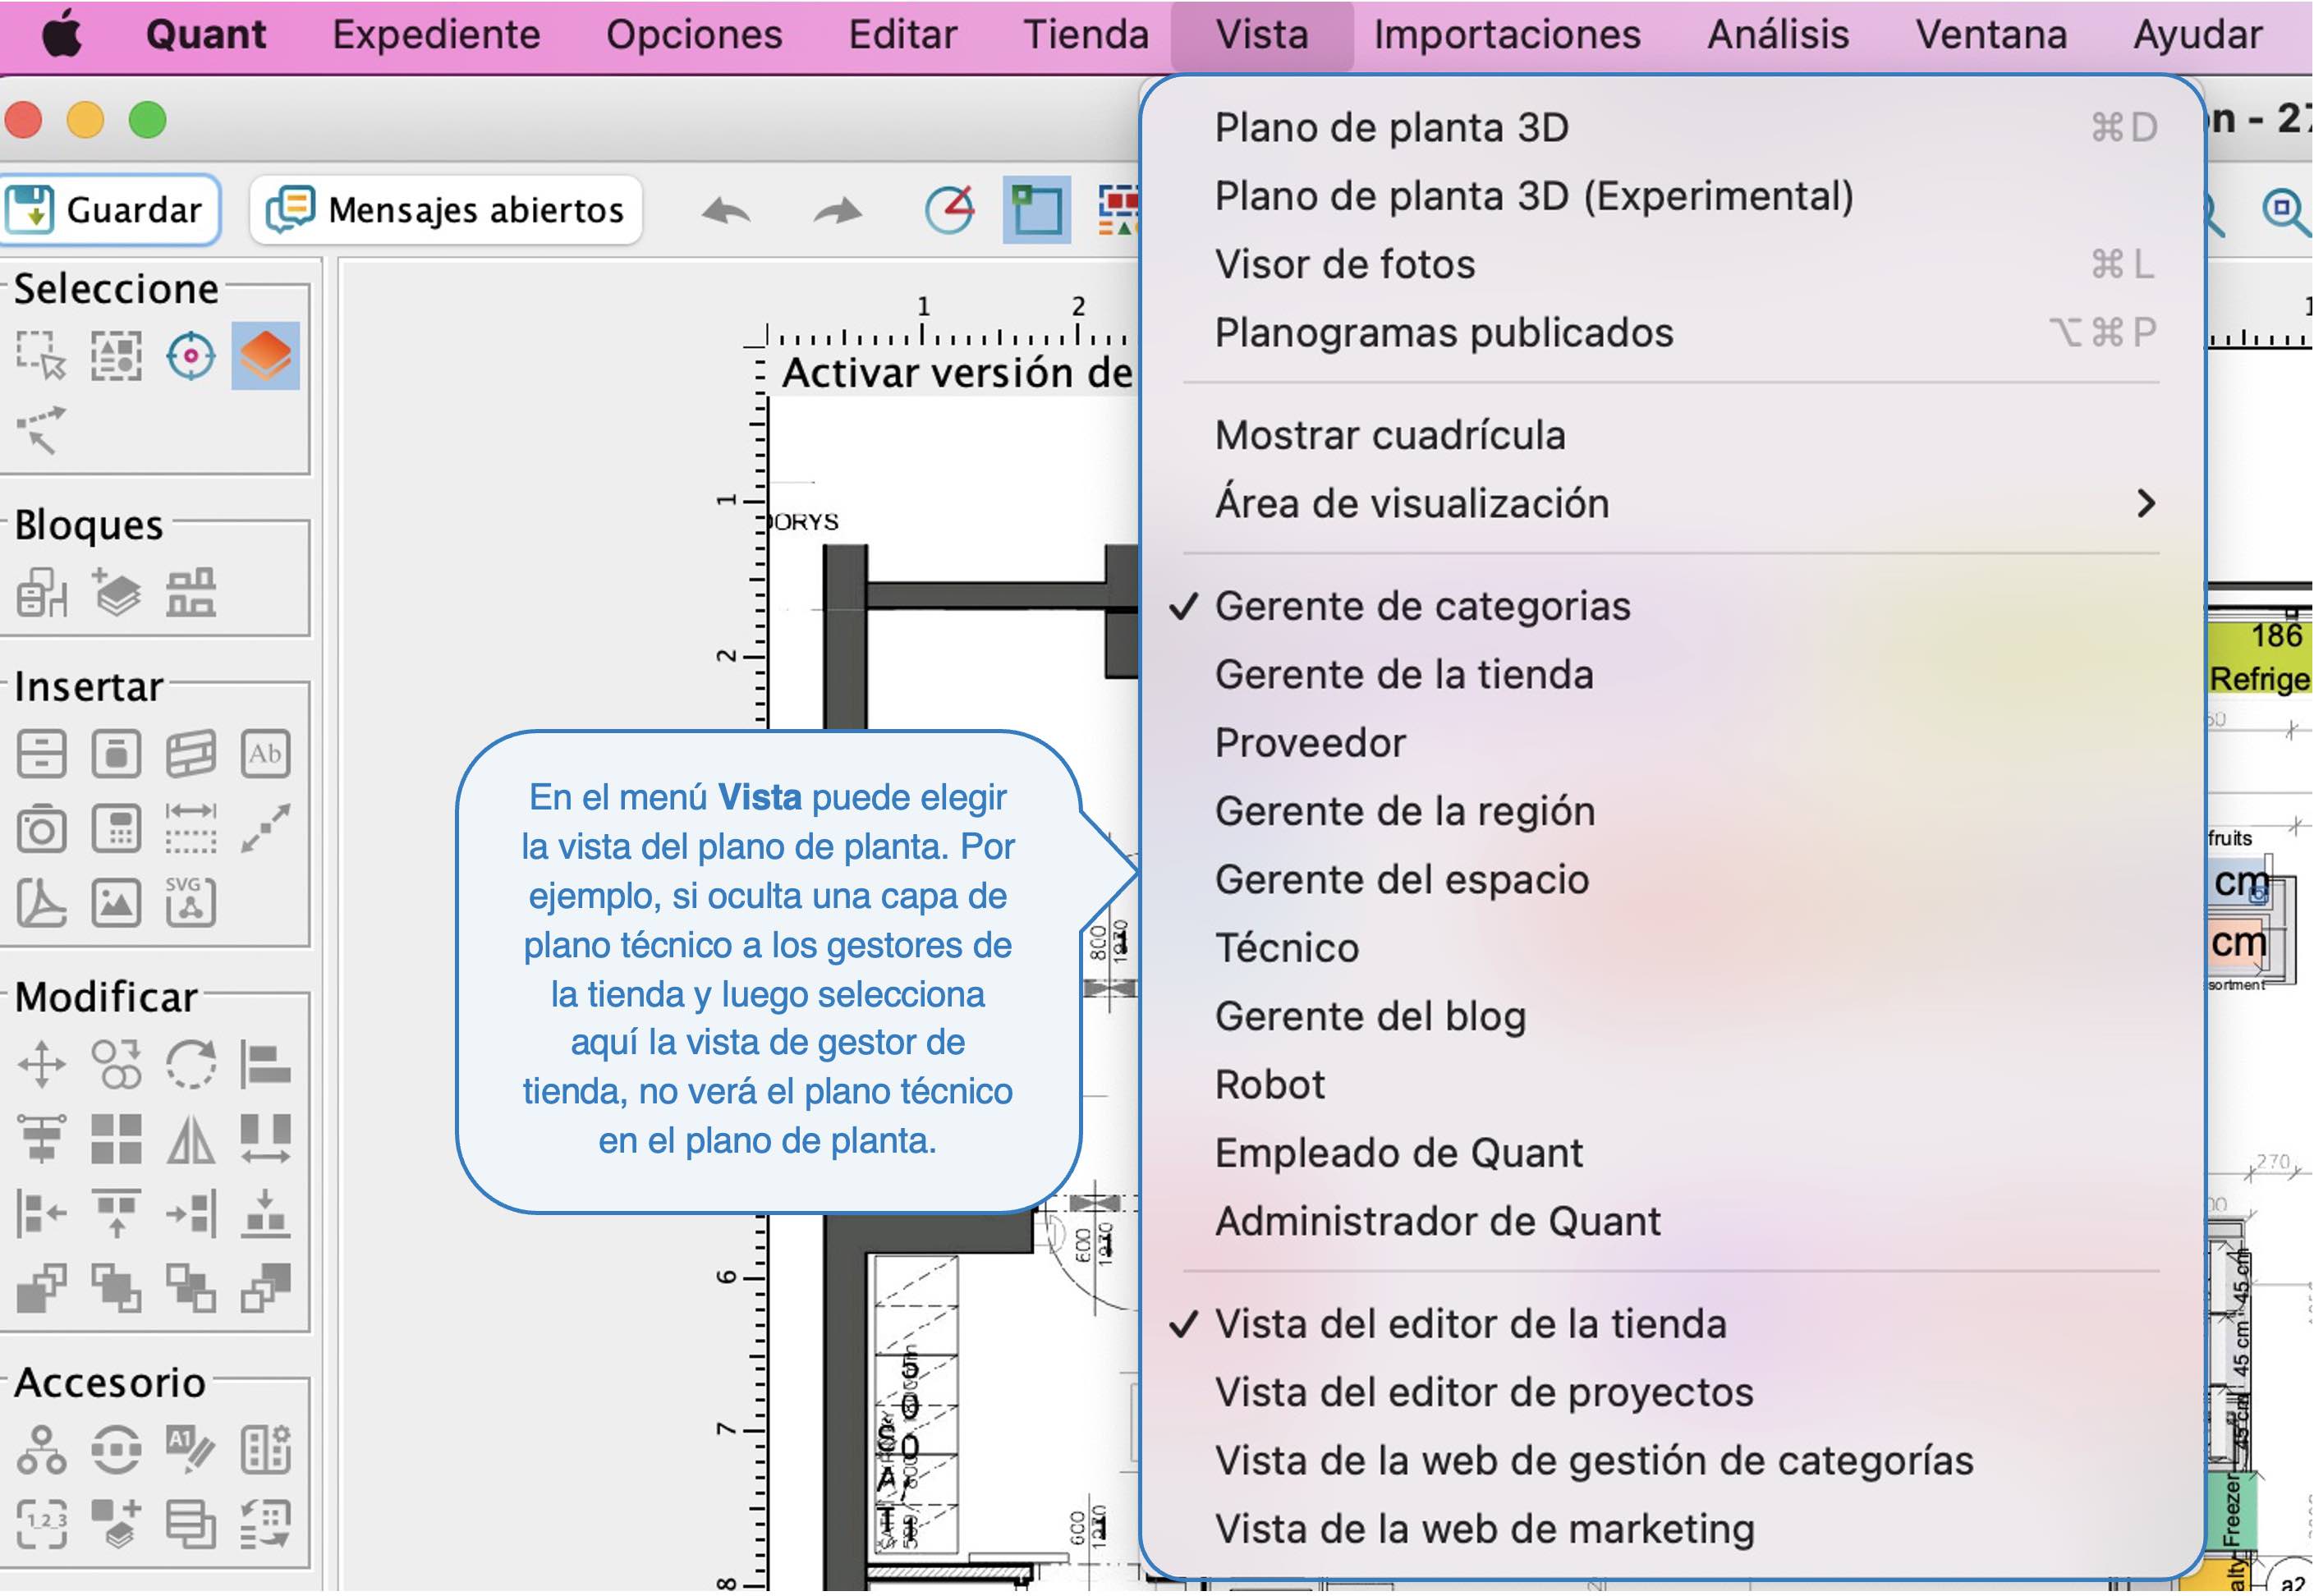The height and width of the screenshot is (1596, 2314).
Task: Expand Área de visualización submenu
Action: pos(1672,504)
